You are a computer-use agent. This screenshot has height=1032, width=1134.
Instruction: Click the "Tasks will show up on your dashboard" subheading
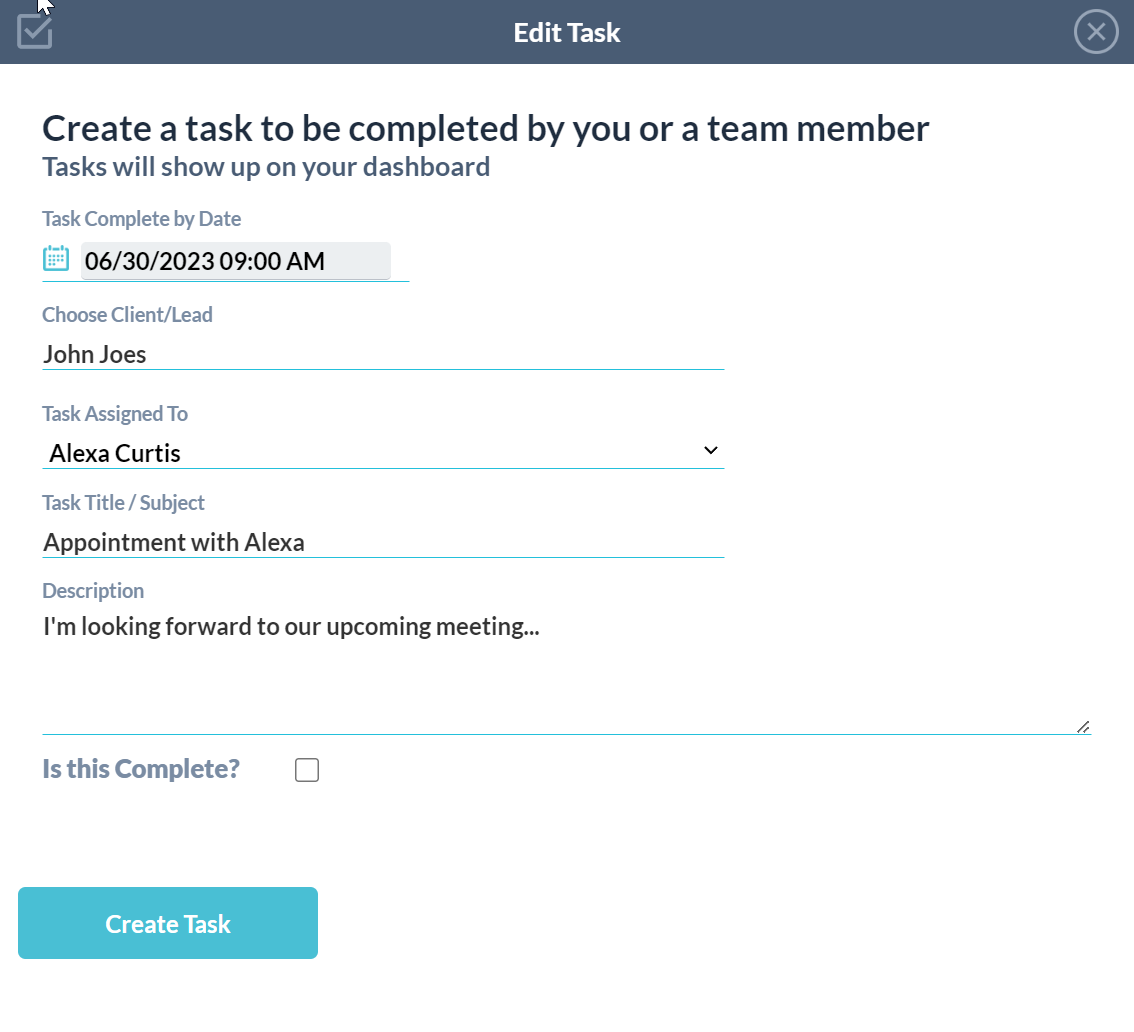pyautogui.click(x=266, y=167)
